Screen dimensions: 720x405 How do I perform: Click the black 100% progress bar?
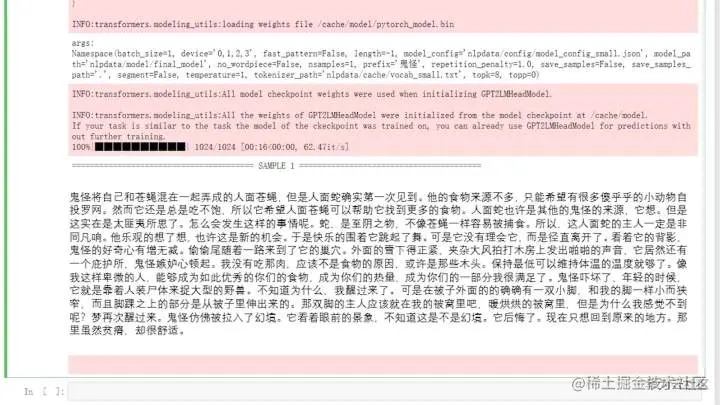pos(140,147)
